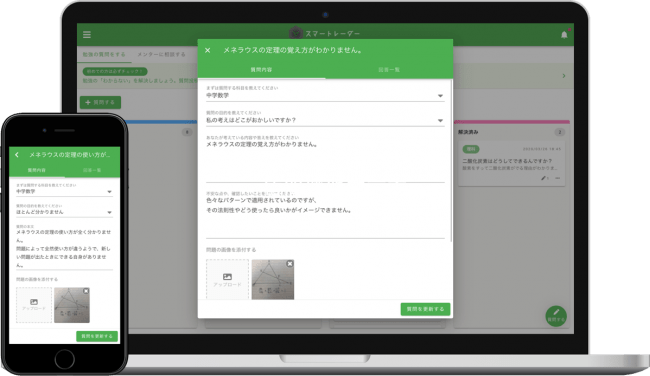Switch to 回答一覧 tab in laptop dialog

click(389, 70)
